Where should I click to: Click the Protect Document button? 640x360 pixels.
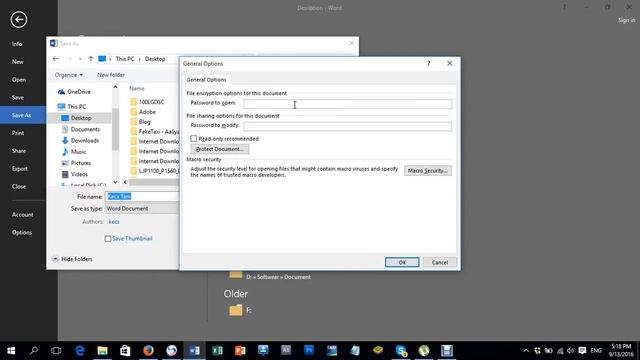(x=220, y=149)
